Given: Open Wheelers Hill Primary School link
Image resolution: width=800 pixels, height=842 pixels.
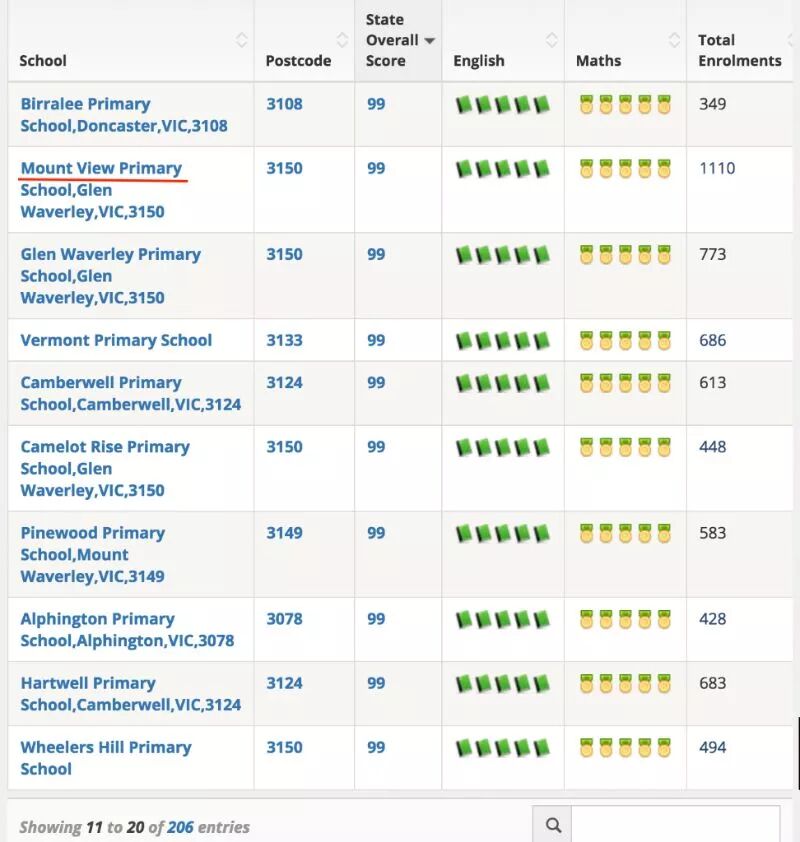Looking at the screenshot, I should click(x=106, y=758).
